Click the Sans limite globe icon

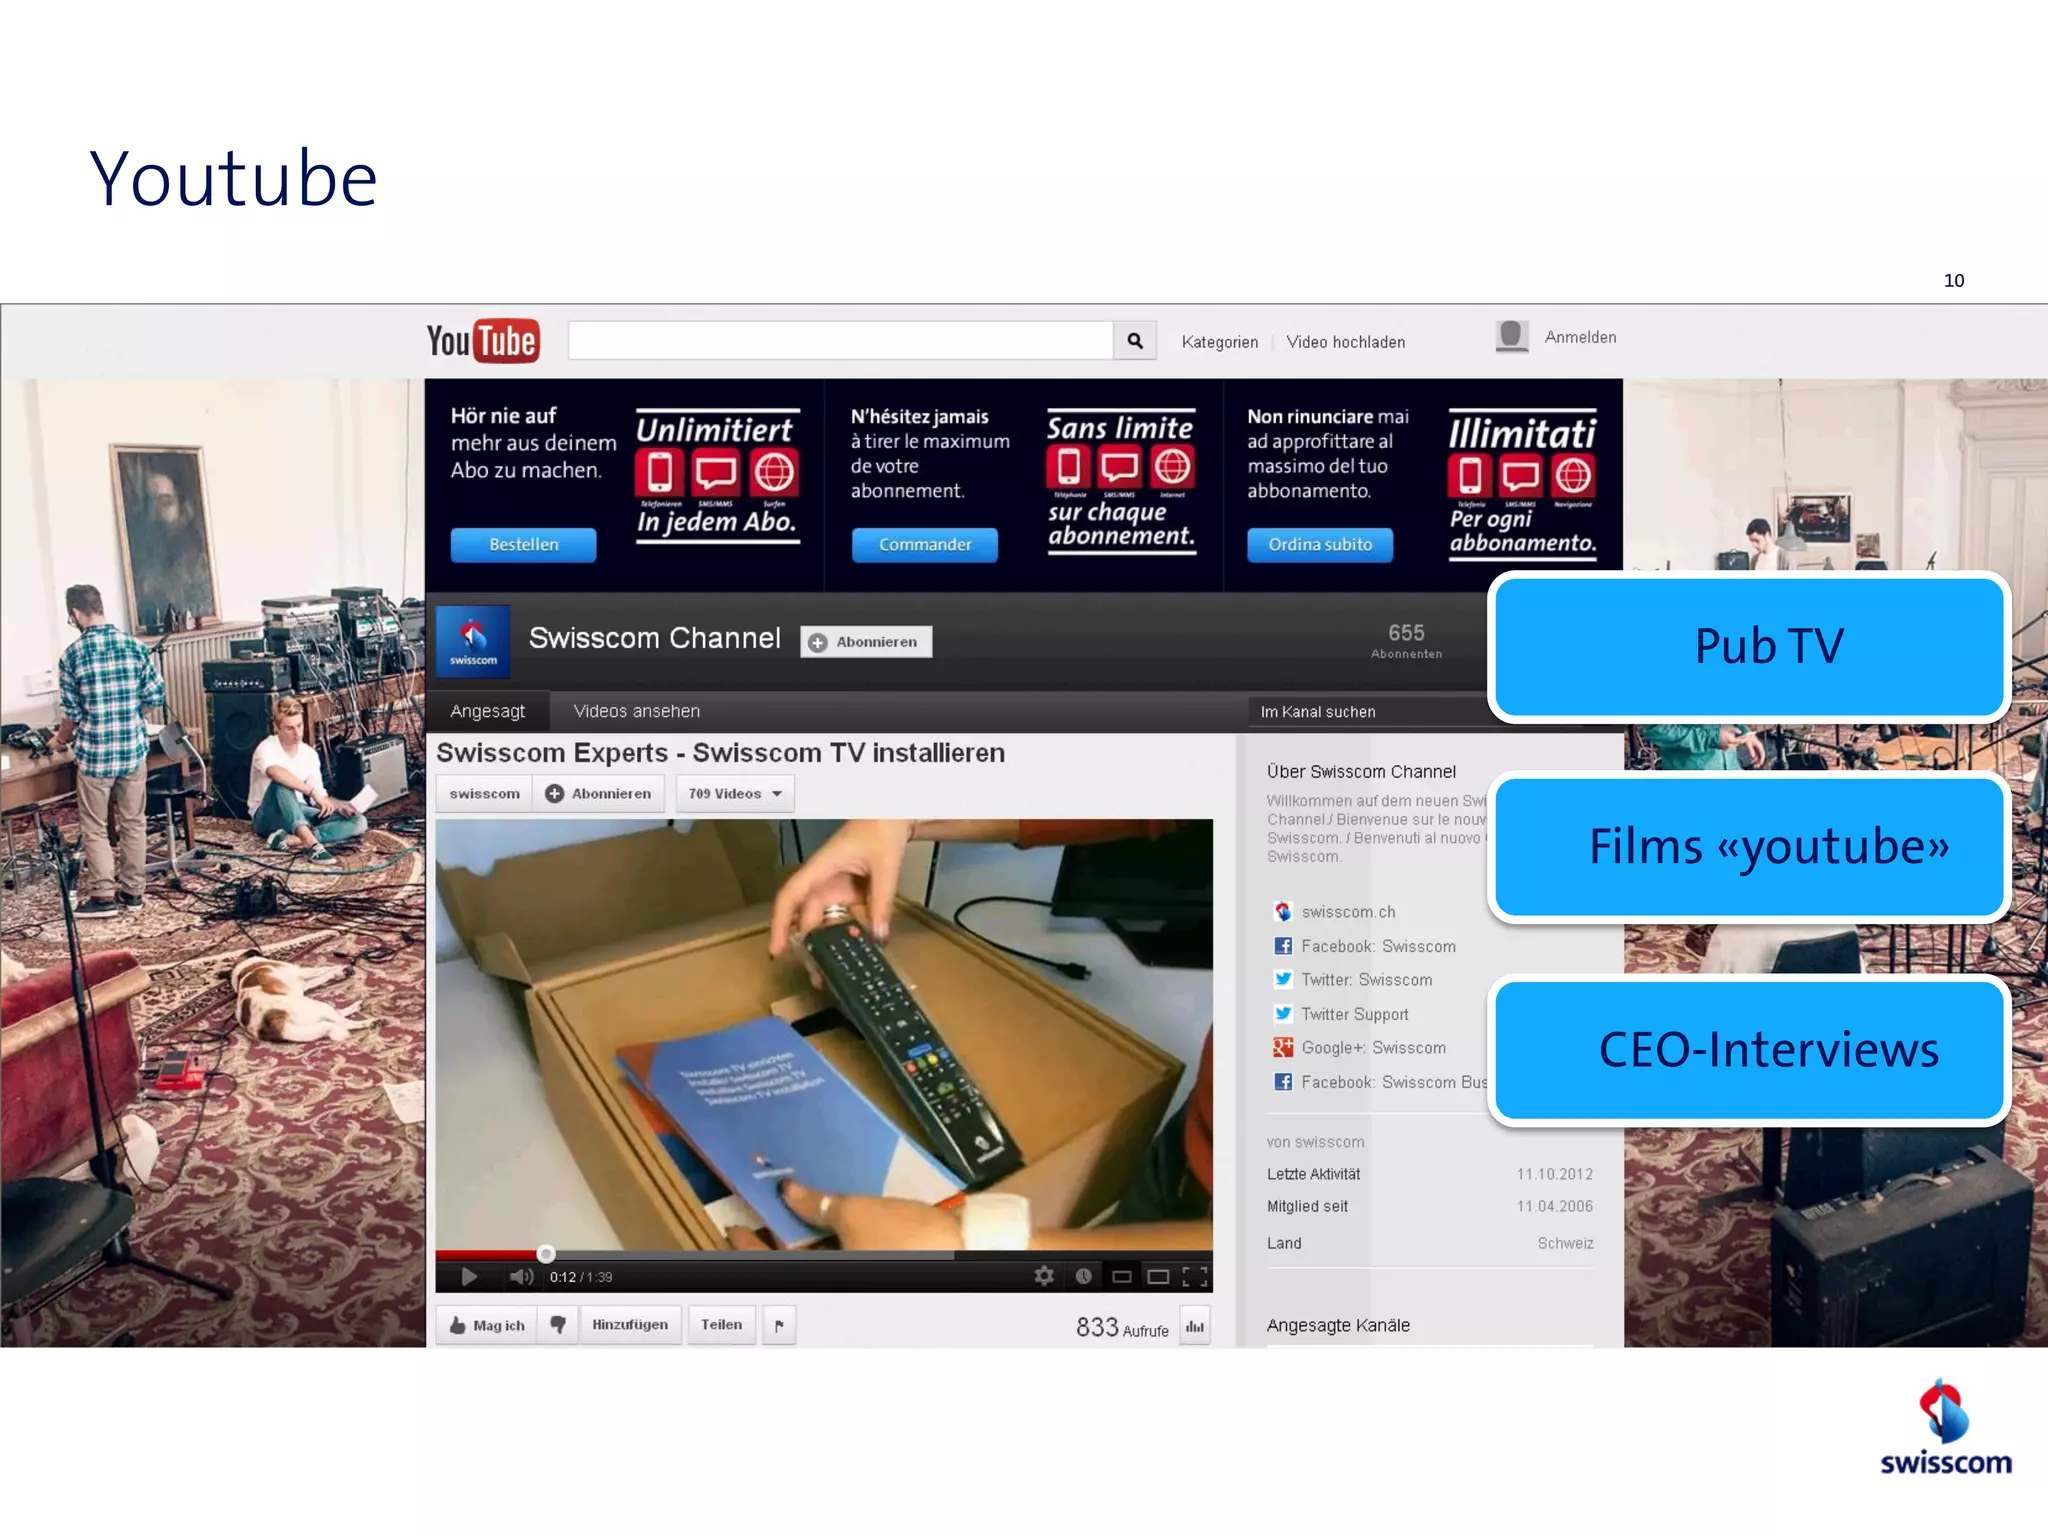pyautogui.click(x=1172, y=467)
